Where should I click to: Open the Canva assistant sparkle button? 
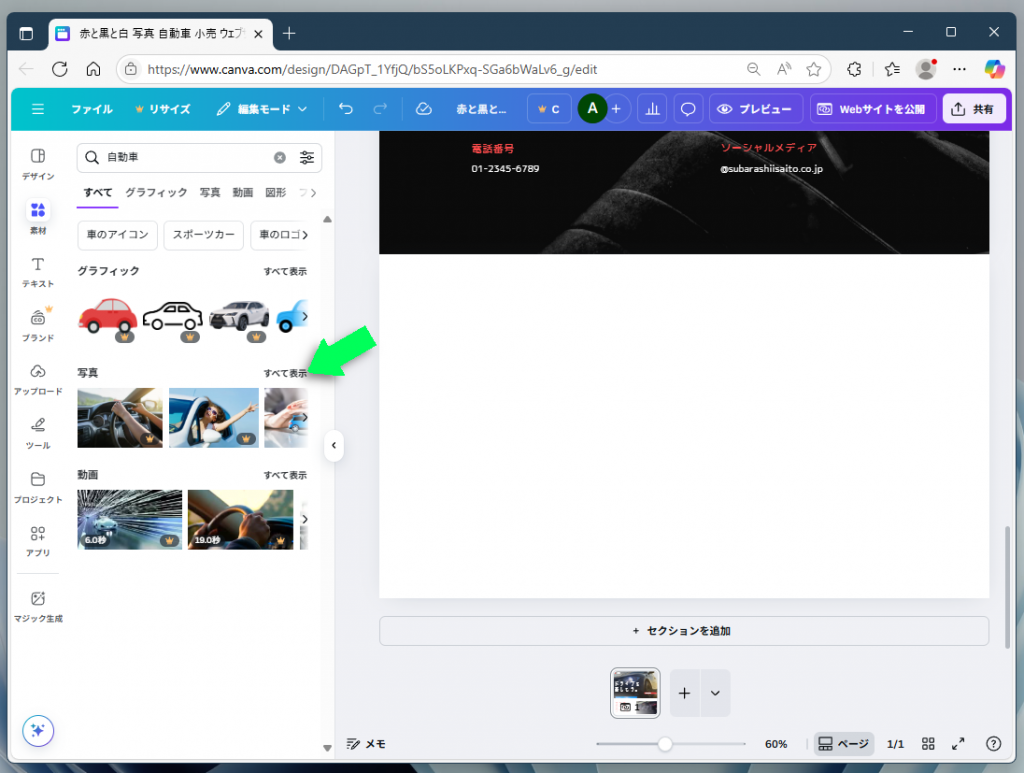(37, 731)
